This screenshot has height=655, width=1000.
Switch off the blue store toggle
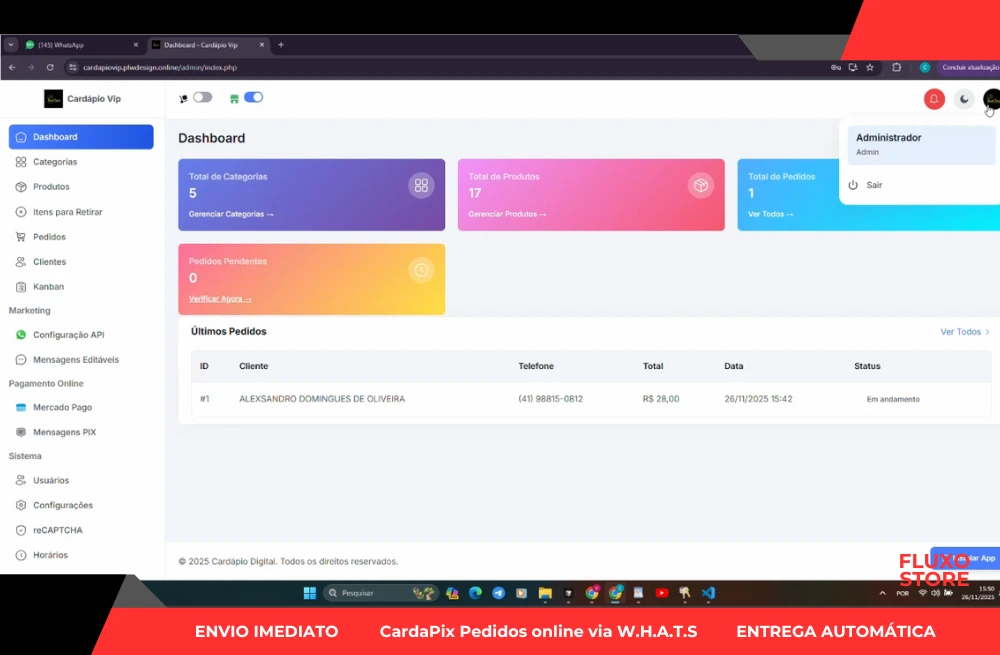(x=253, y=97)
